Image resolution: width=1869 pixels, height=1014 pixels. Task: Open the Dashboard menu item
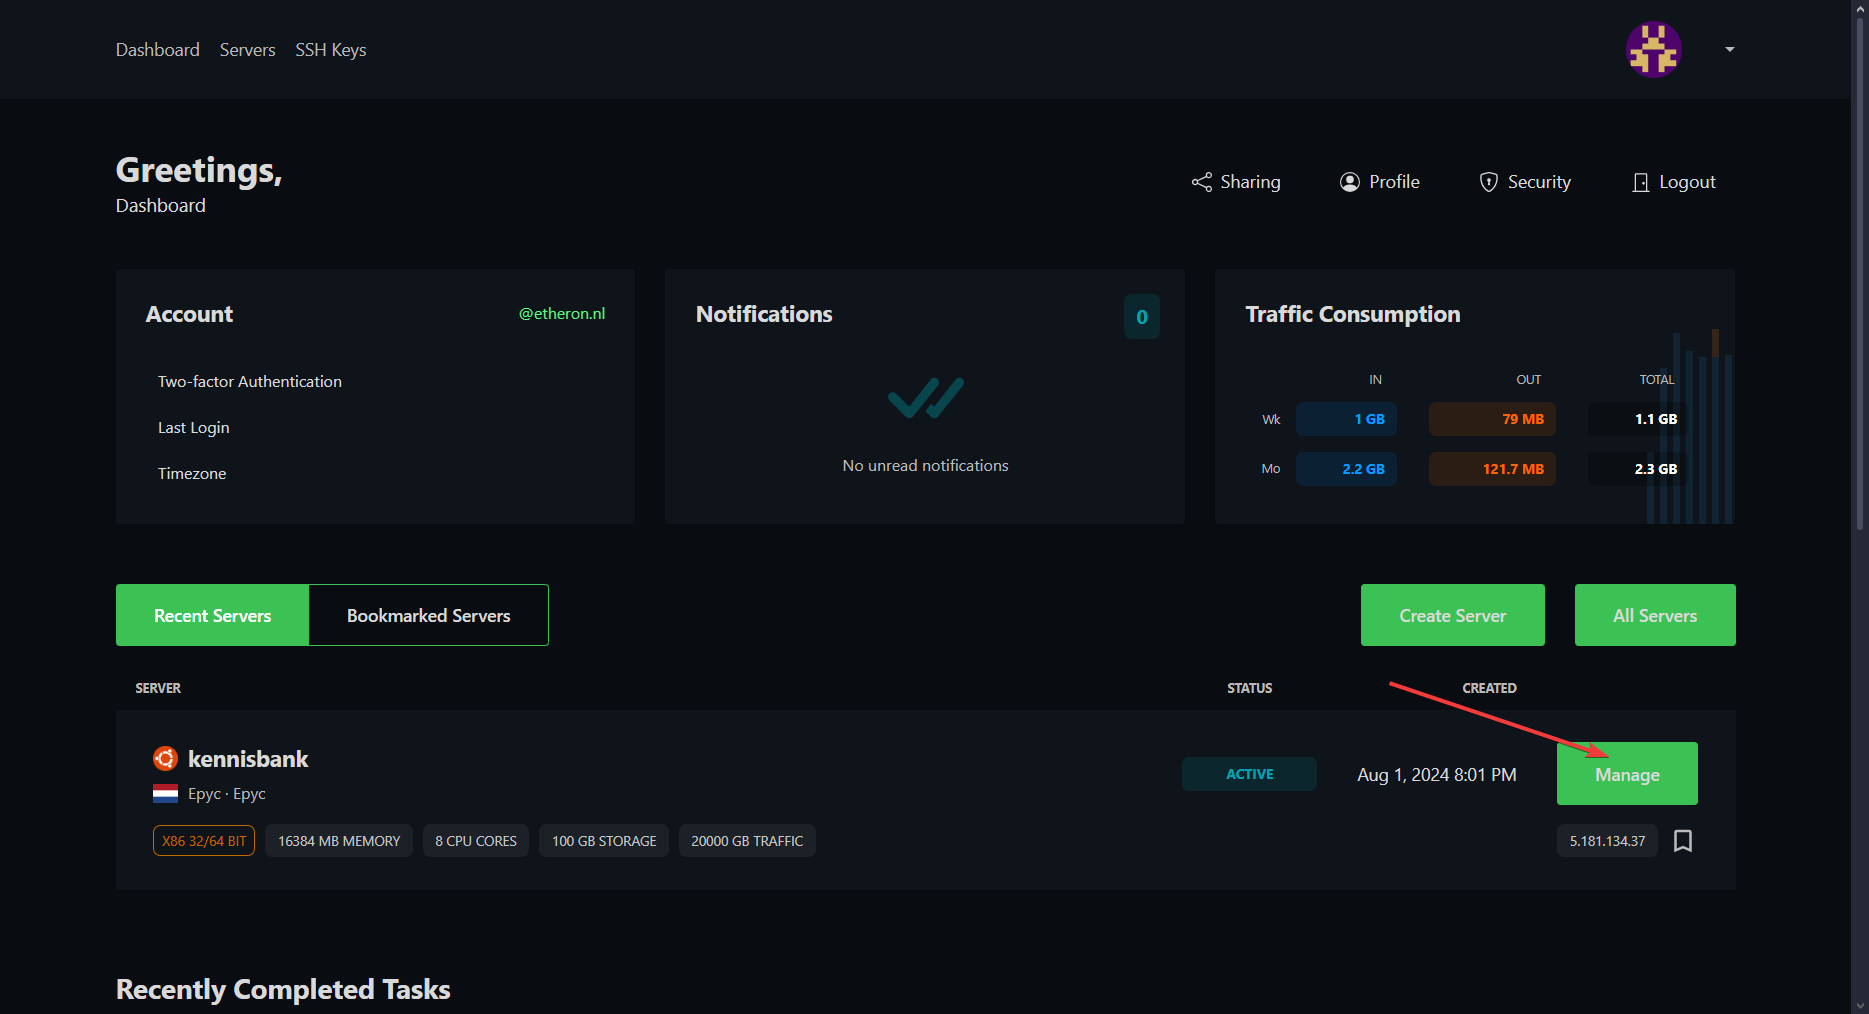tap(157, 50)
